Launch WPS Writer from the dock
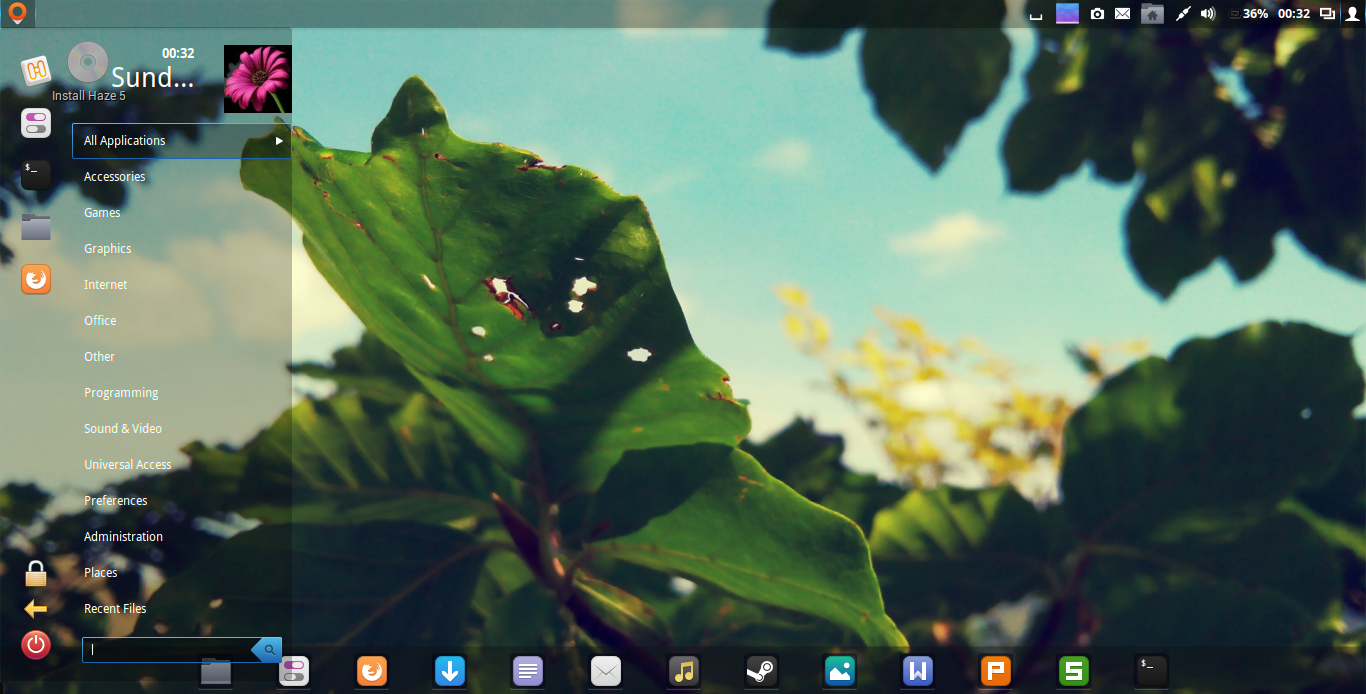 (x=918, y=671)
